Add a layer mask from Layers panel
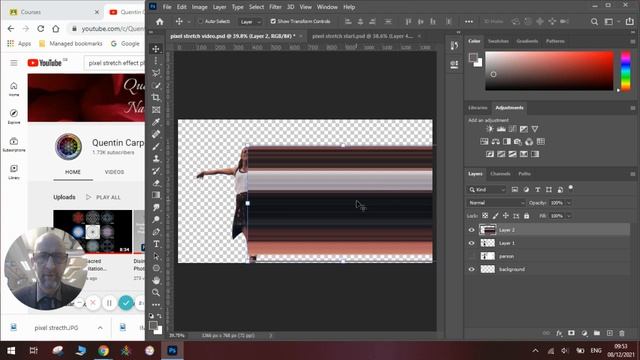 coord(571,333)
